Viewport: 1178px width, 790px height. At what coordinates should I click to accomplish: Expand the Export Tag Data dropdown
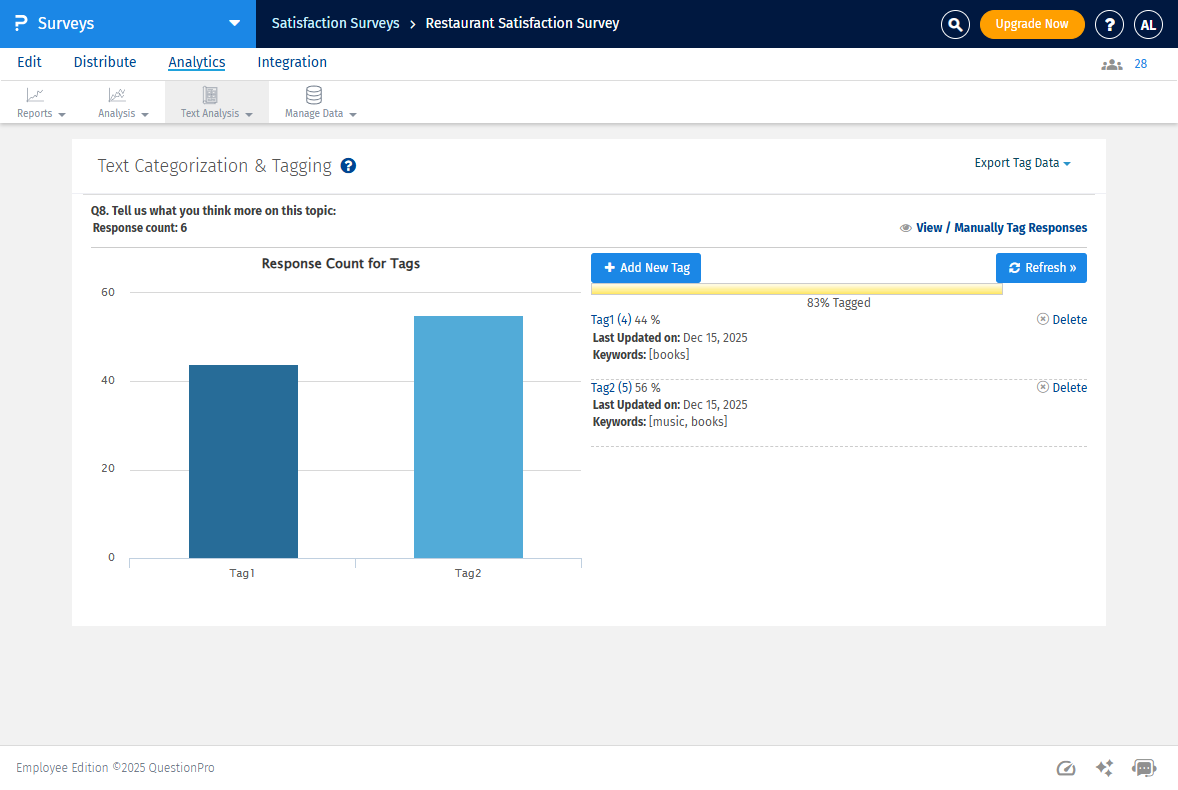[1022, 163]
